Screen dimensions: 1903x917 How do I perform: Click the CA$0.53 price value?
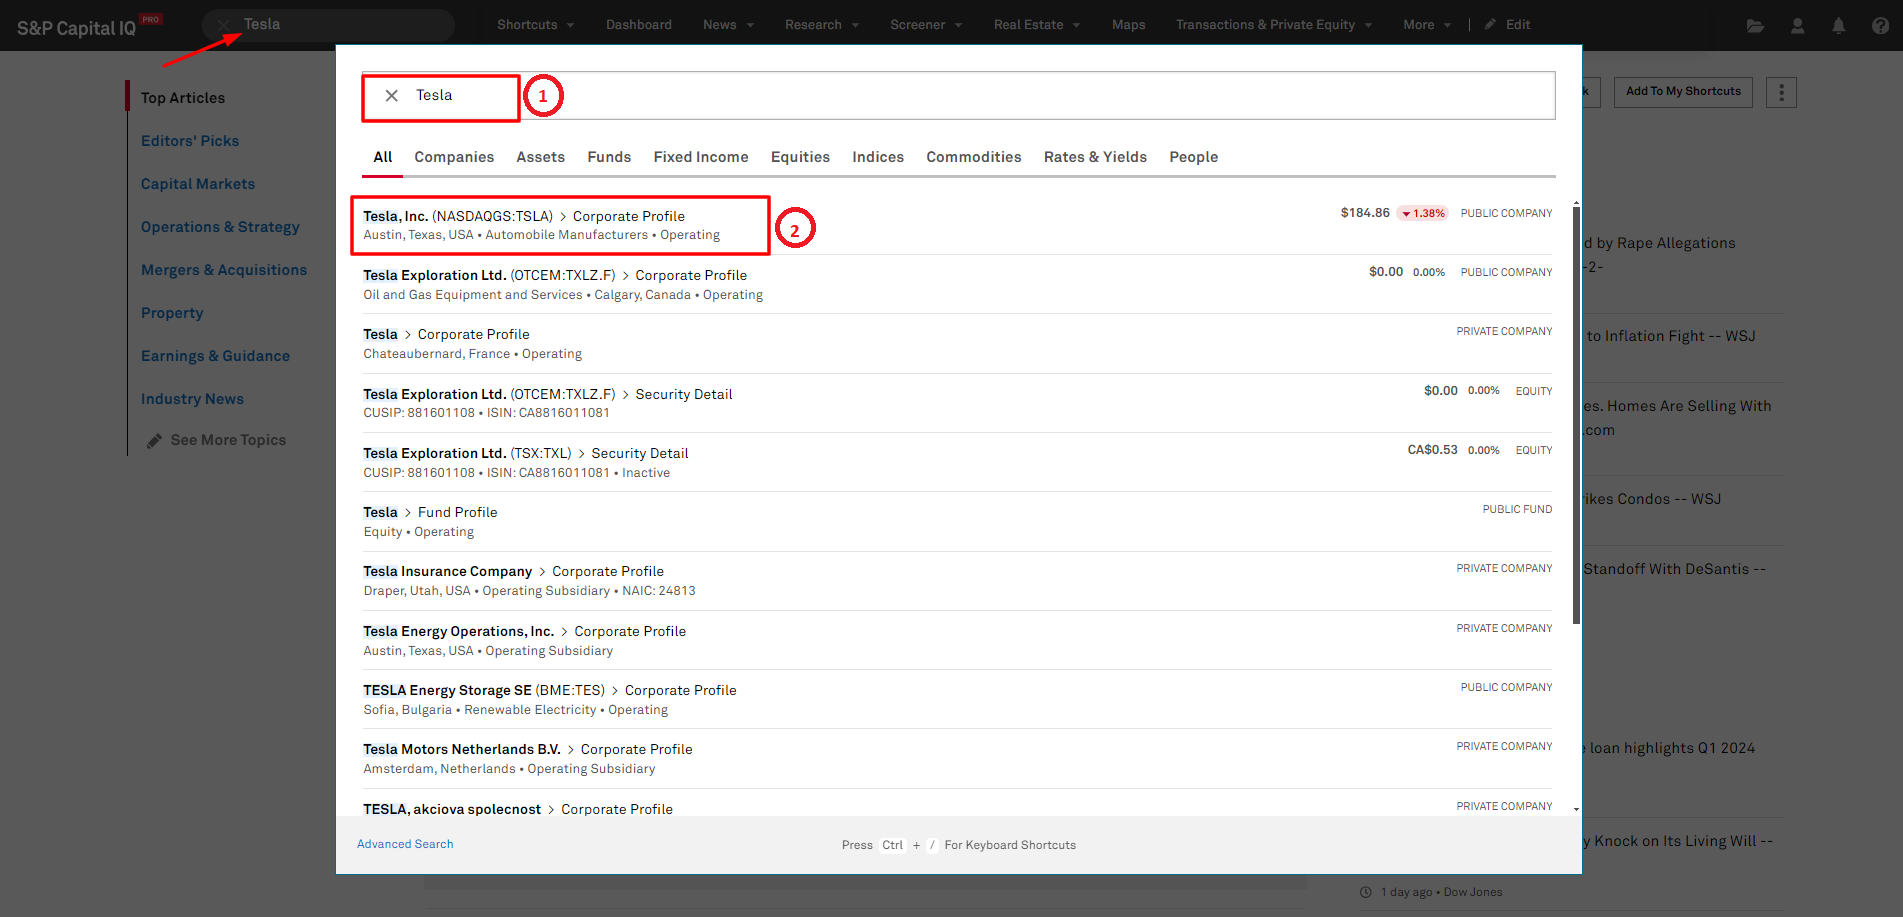(x=1432, y=450)
